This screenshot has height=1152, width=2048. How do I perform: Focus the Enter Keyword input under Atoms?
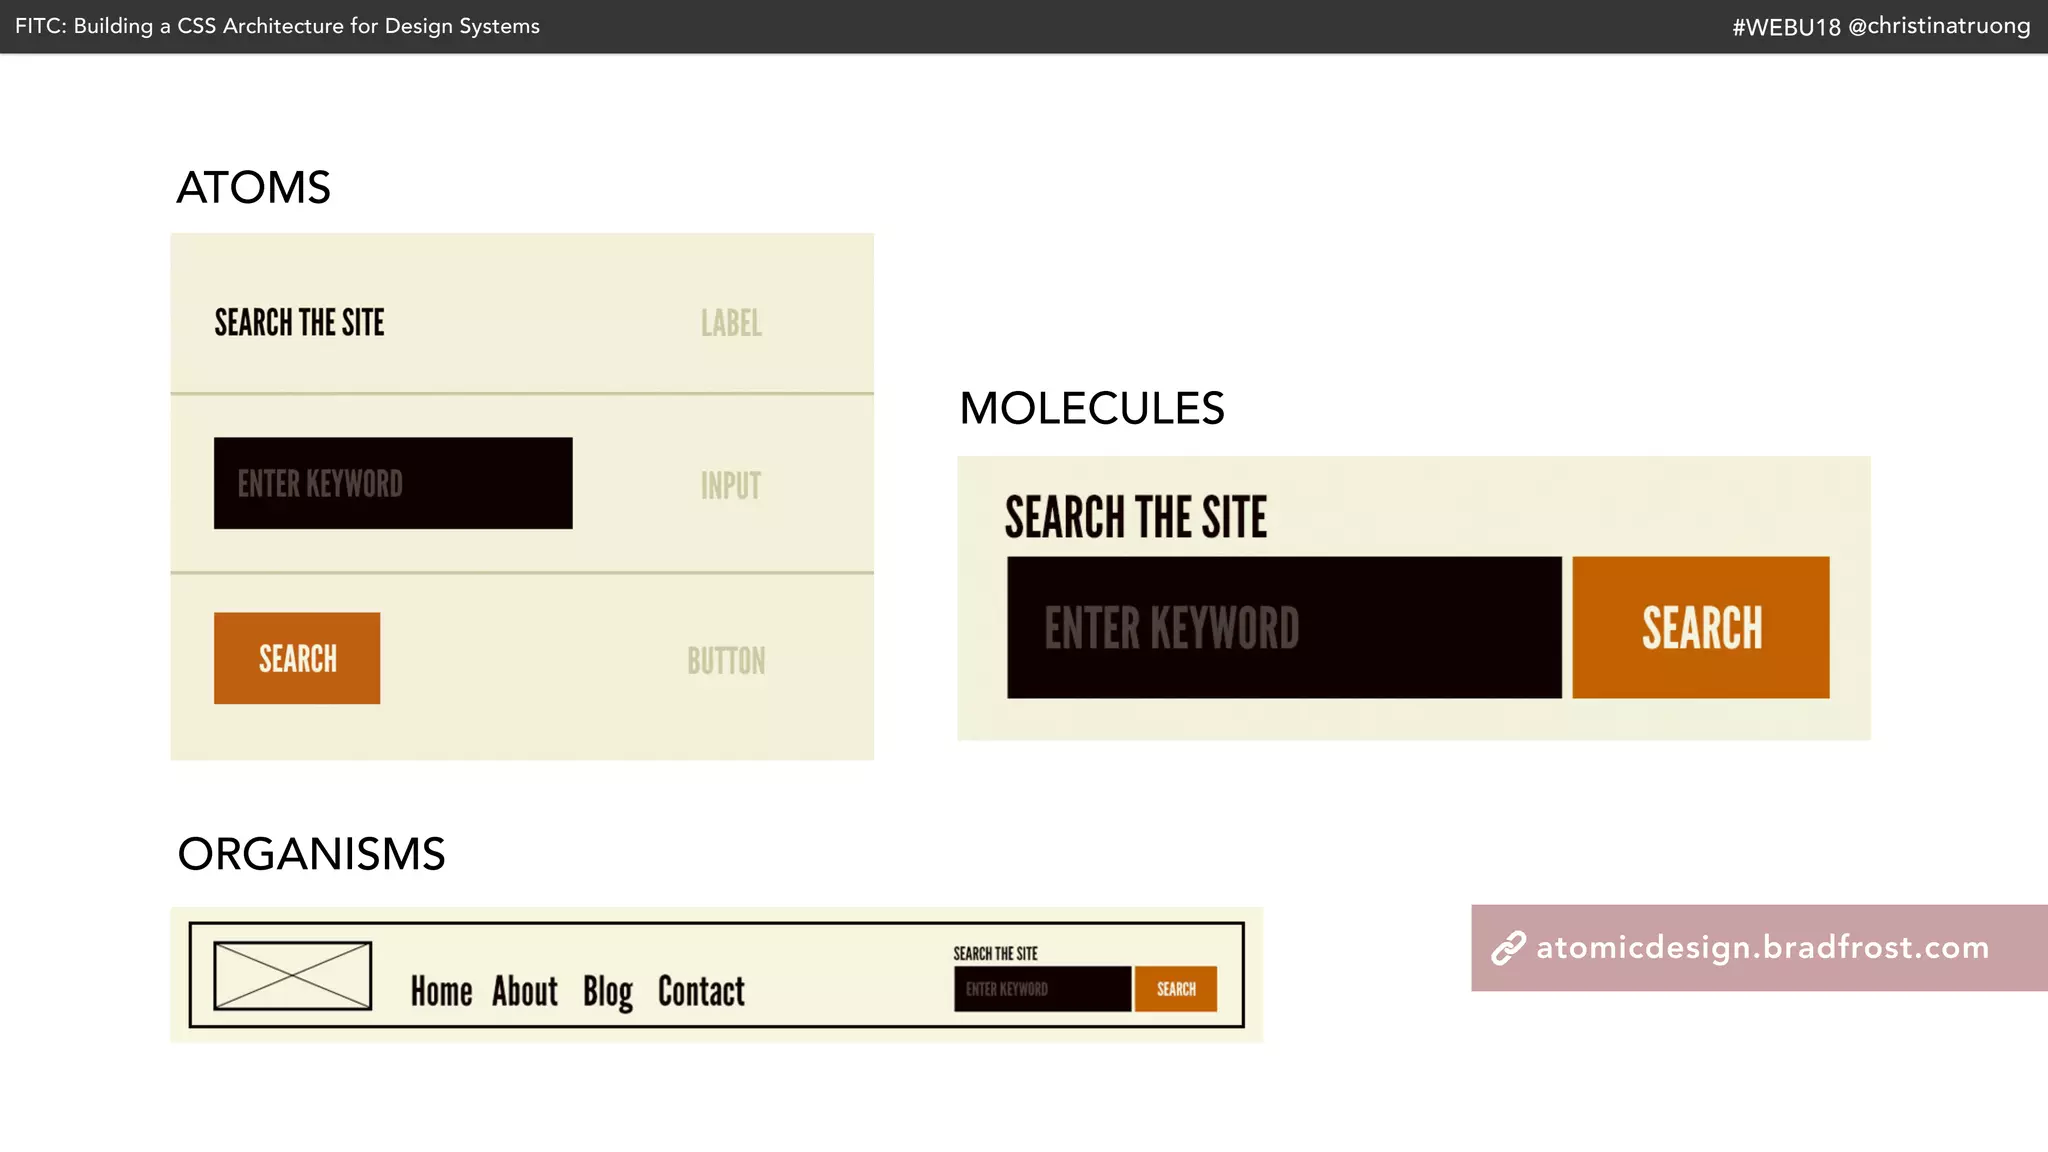393,483
